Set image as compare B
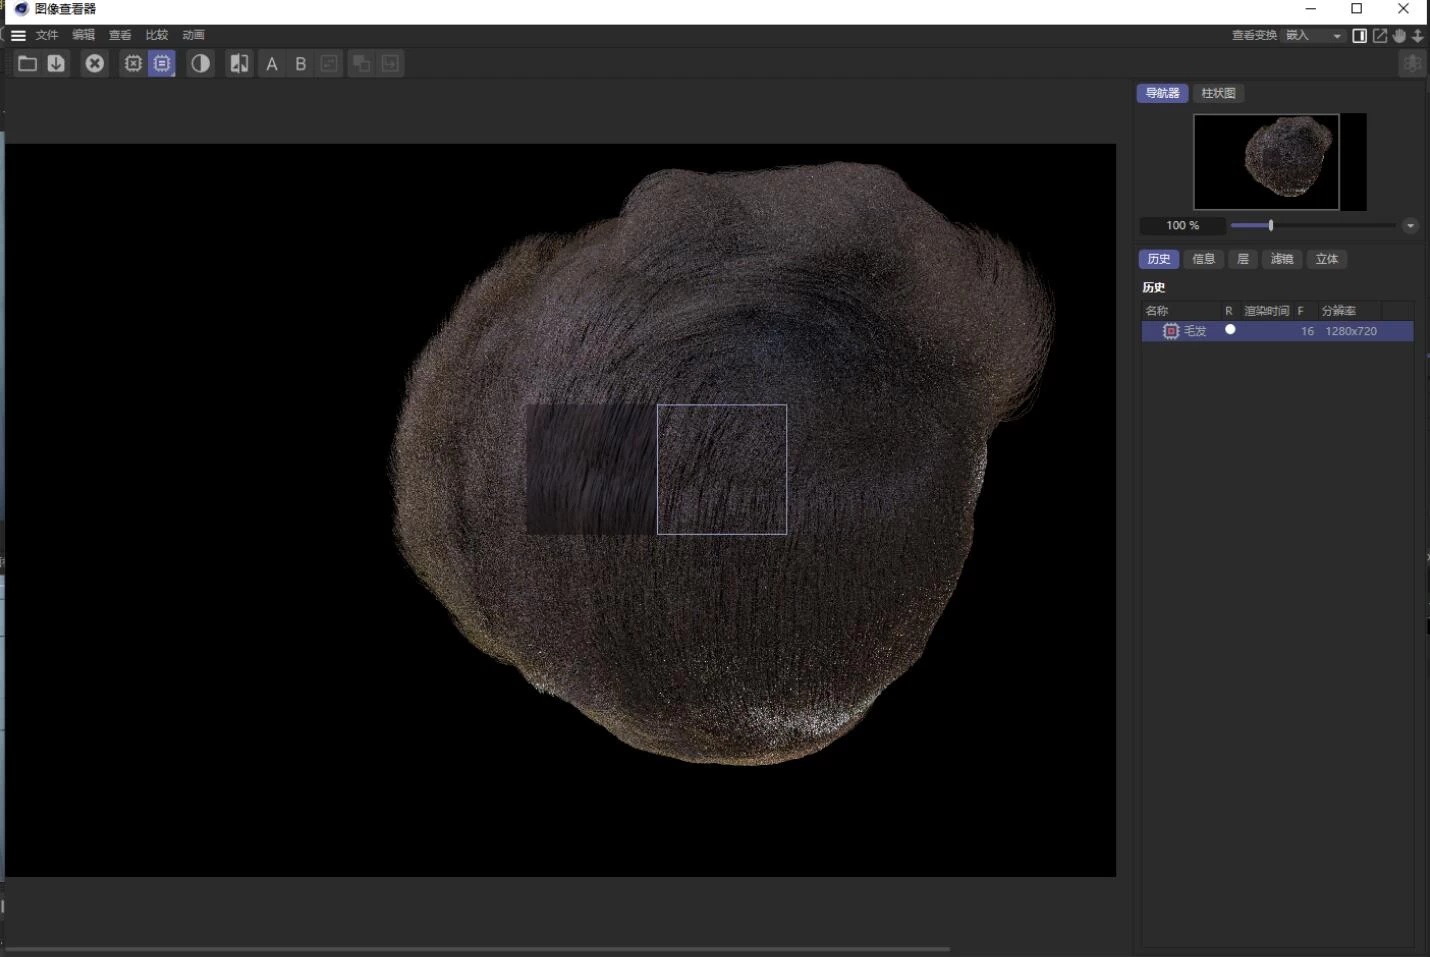This screenshot has width=1430, height=957. pos(300,64)
